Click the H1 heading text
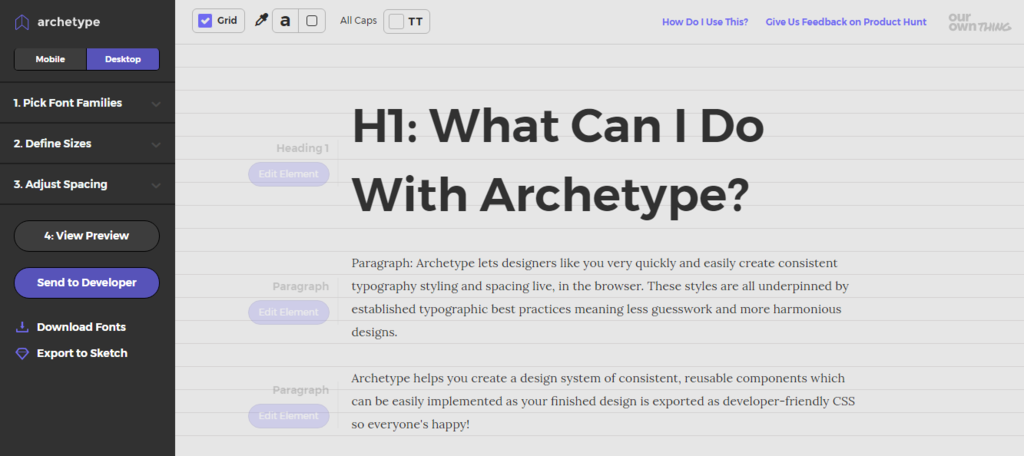 (x=558, y=161)
